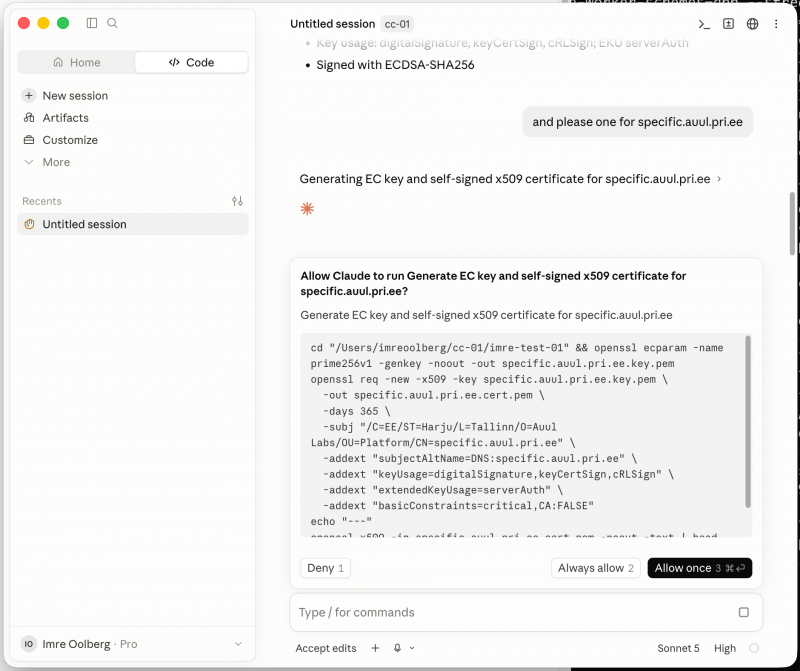Click the square stop icon in input box
800x671 pixels.
point(744,612)
